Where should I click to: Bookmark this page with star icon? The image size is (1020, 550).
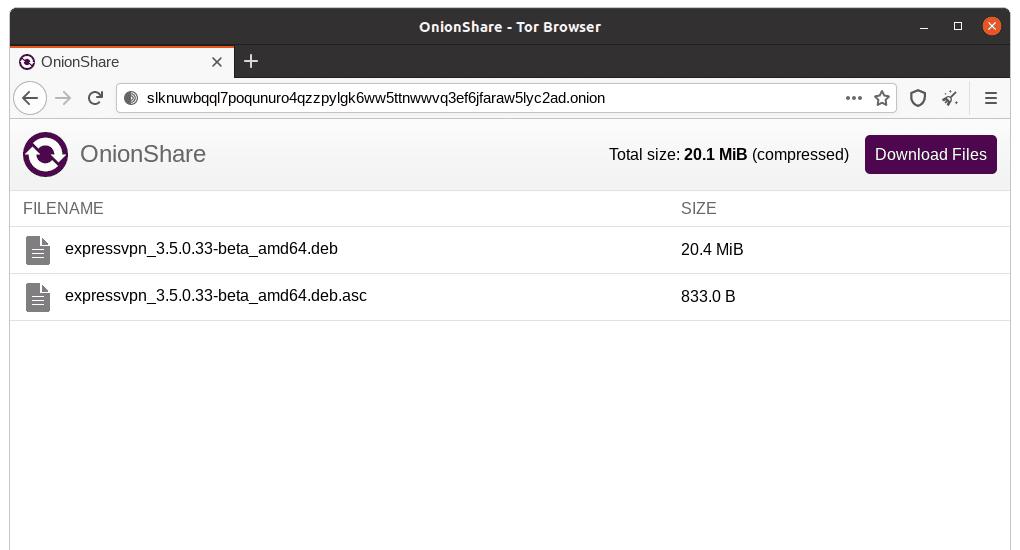pyautogui.click(x=881, y=98)
